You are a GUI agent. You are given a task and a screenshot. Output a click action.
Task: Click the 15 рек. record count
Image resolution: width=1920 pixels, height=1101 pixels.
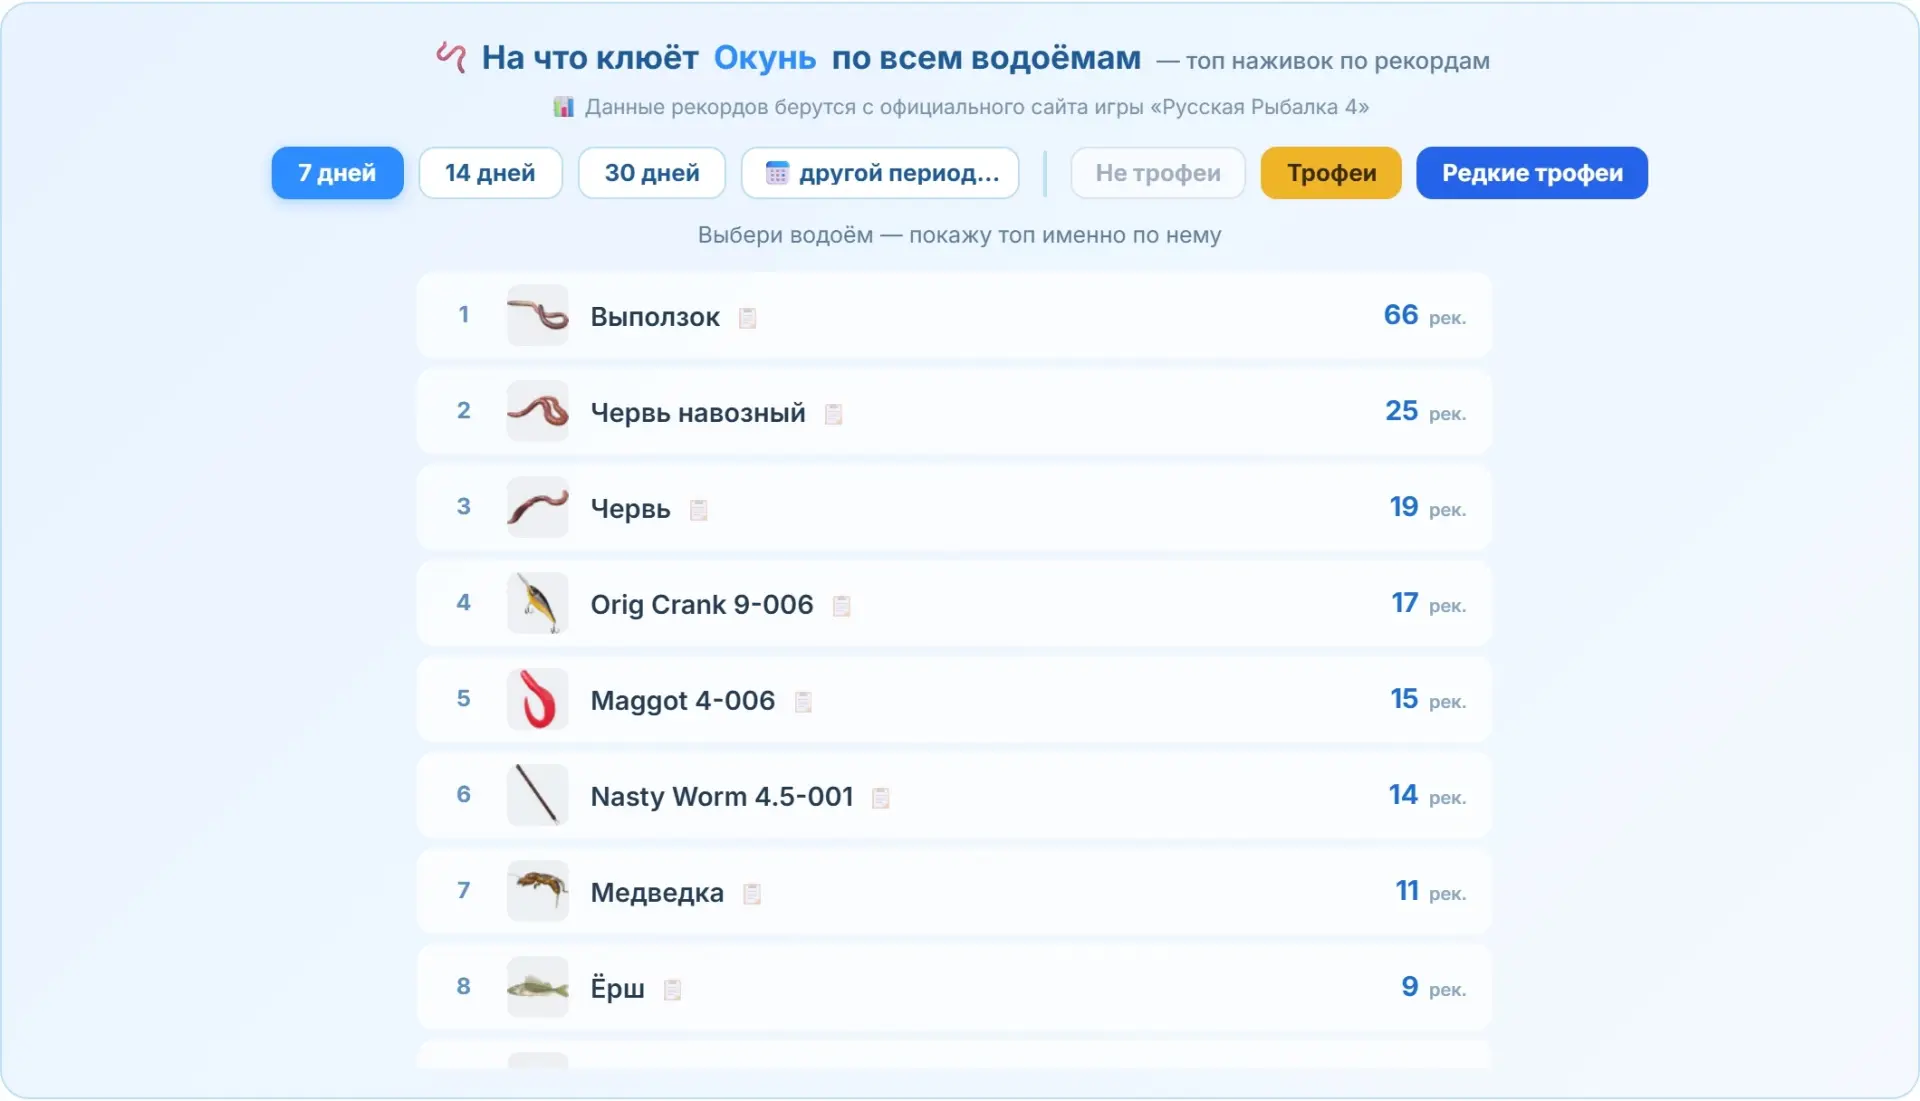(1428, 699)
